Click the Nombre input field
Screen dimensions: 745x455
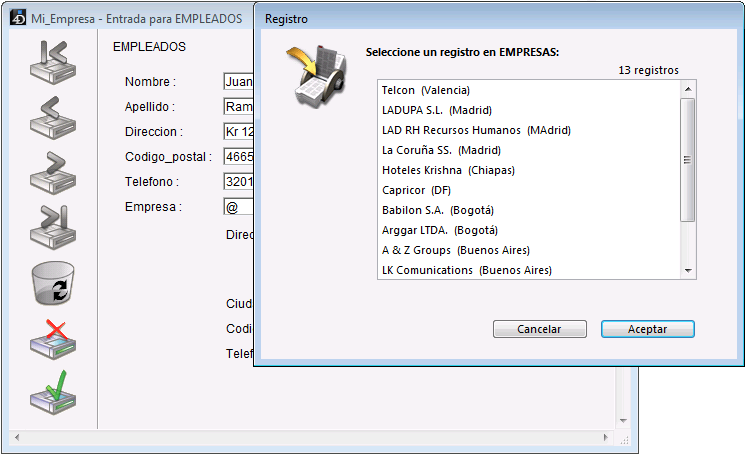[238, 81]
